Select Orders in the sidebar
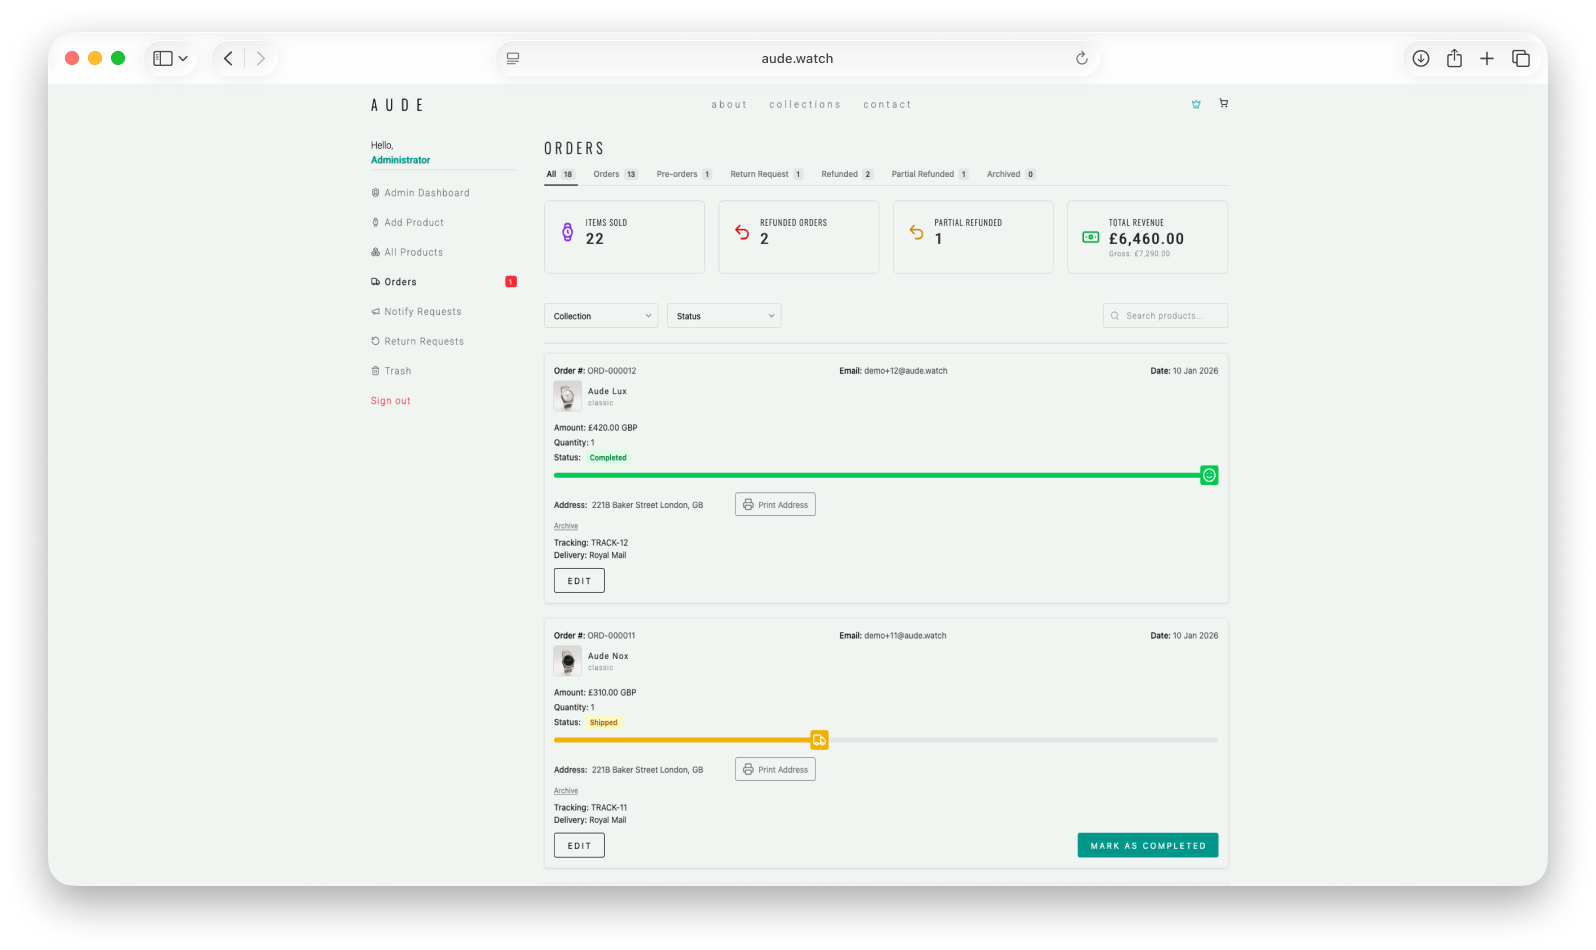The width and height of the screenshot is (1596, 950). tap(394, 282)
